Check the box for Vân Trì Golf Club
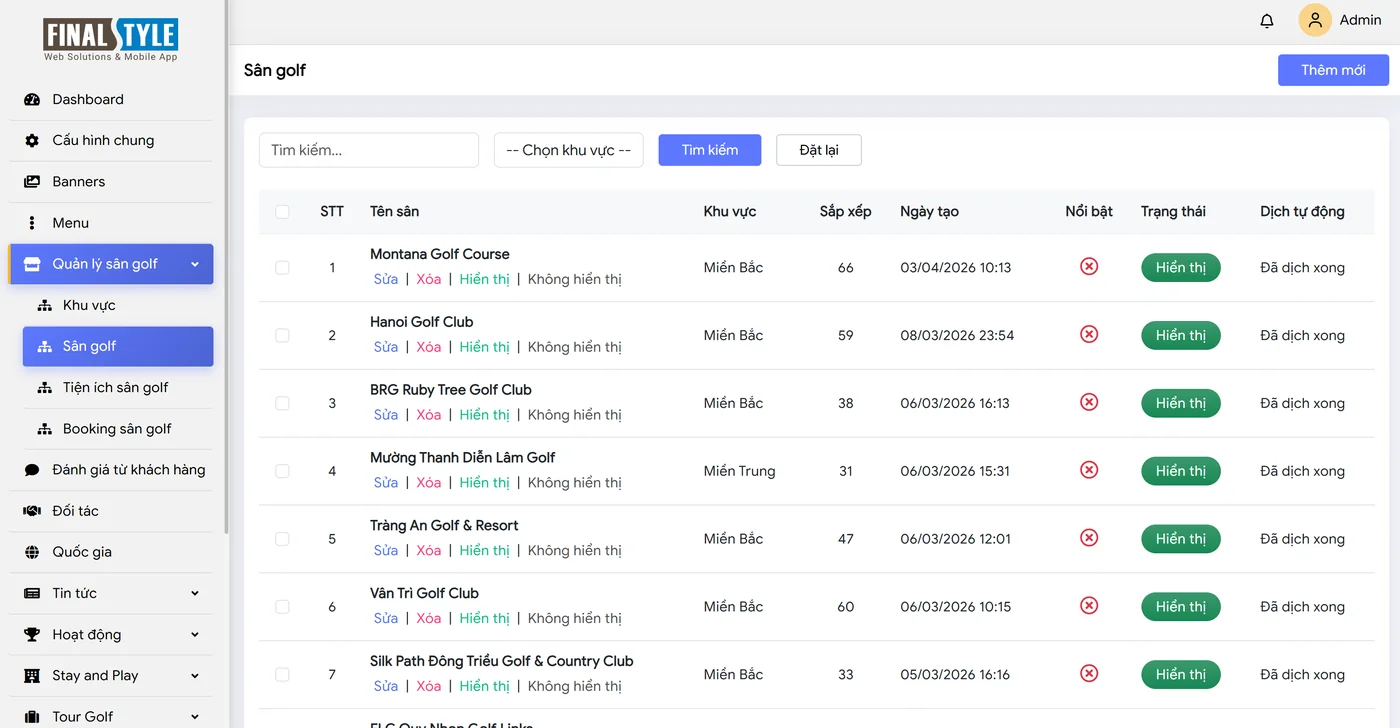1400x728 pixels. (x=282, y=607)
